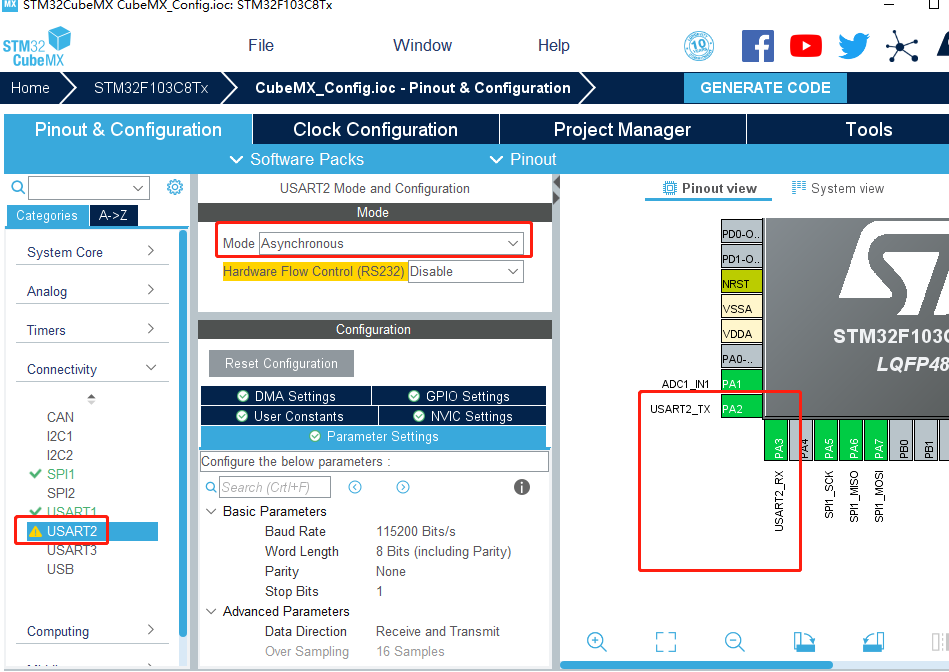Screen dimensions: 949x672
Task: Click the 115200 Bits/s baud rate value
Action: [416, 532]
